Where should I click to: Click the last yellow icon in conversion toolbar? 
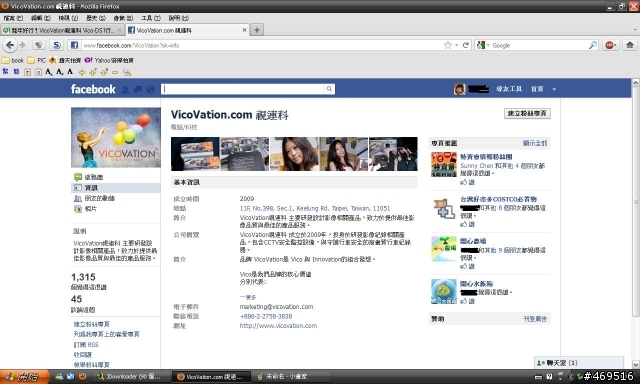point(127,72)
